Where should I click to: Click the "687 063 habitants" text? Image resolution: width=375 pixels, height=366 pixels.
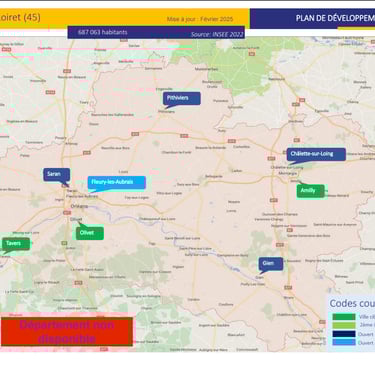click(x=103, y=32)
